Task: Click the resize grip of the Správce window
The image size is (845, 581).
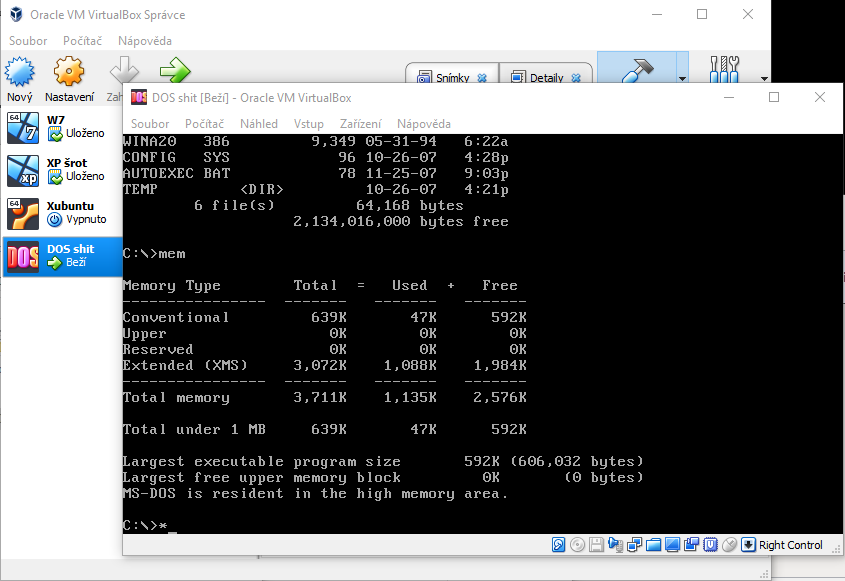Action: [x=764, y=575]
